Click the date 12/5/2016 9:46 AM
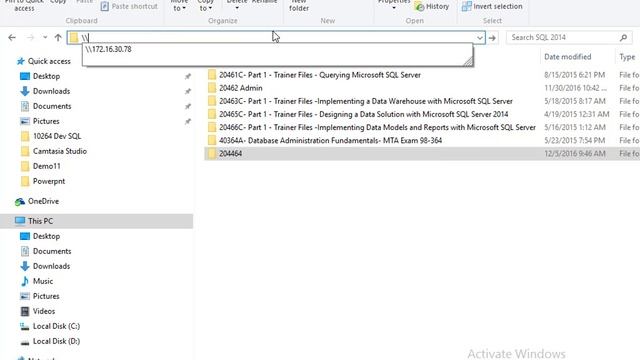 [574, 153]
